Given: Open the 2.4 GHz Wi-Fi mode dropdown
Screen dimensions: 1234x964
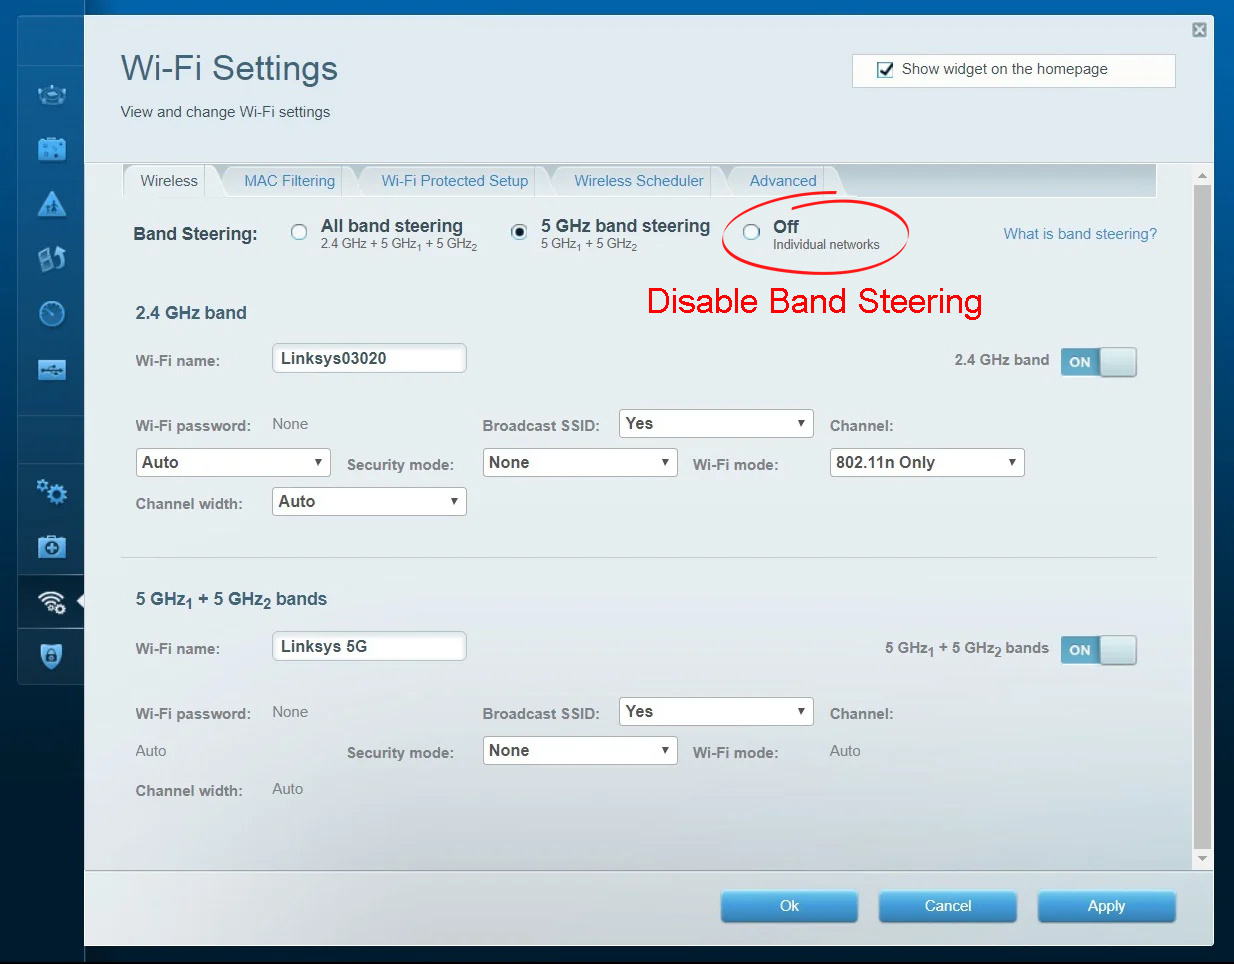Looking at the screenshot, I should 926,462.
